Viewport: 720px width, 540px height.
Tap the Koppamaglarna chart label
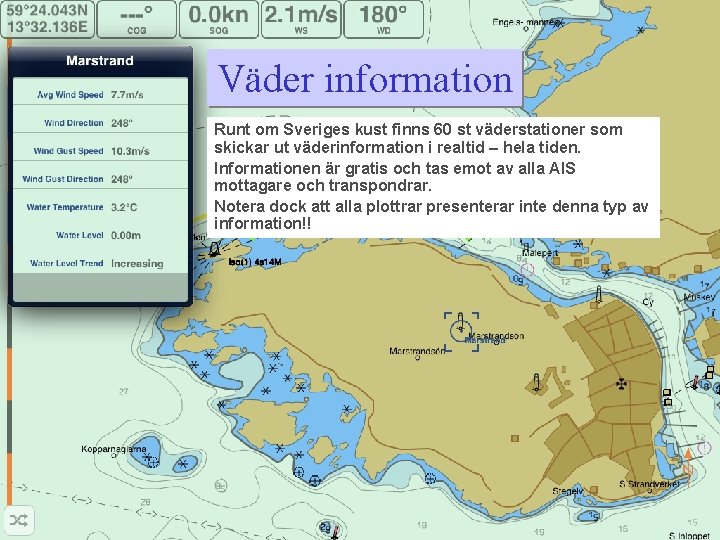tap(114, 449)
